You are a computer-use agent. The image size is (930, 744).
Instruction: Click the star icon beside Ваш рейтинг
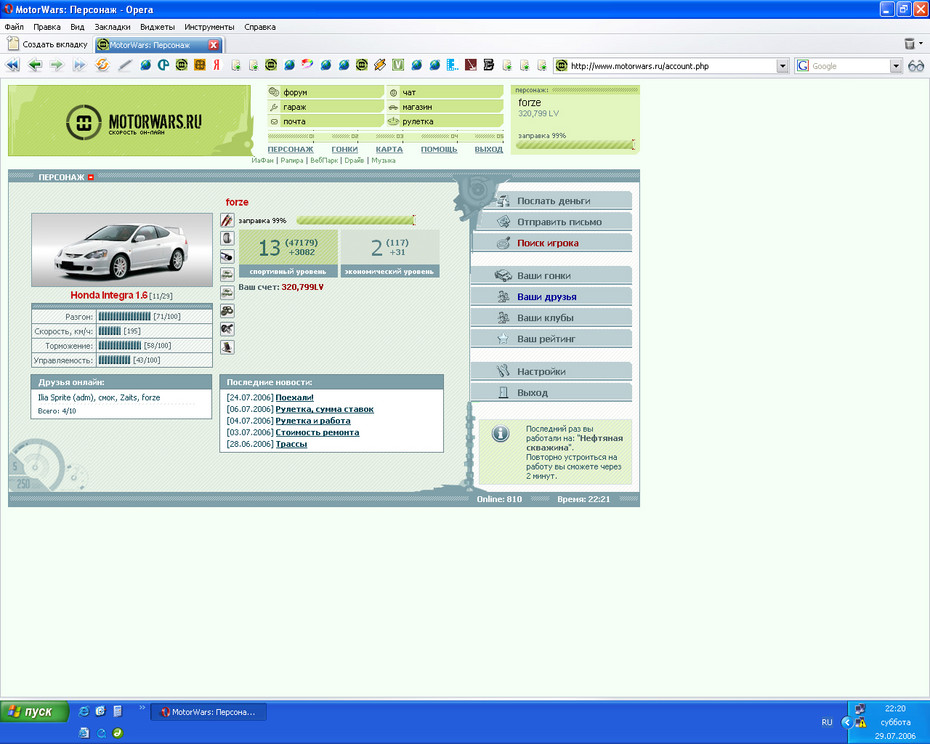[504, 339]
